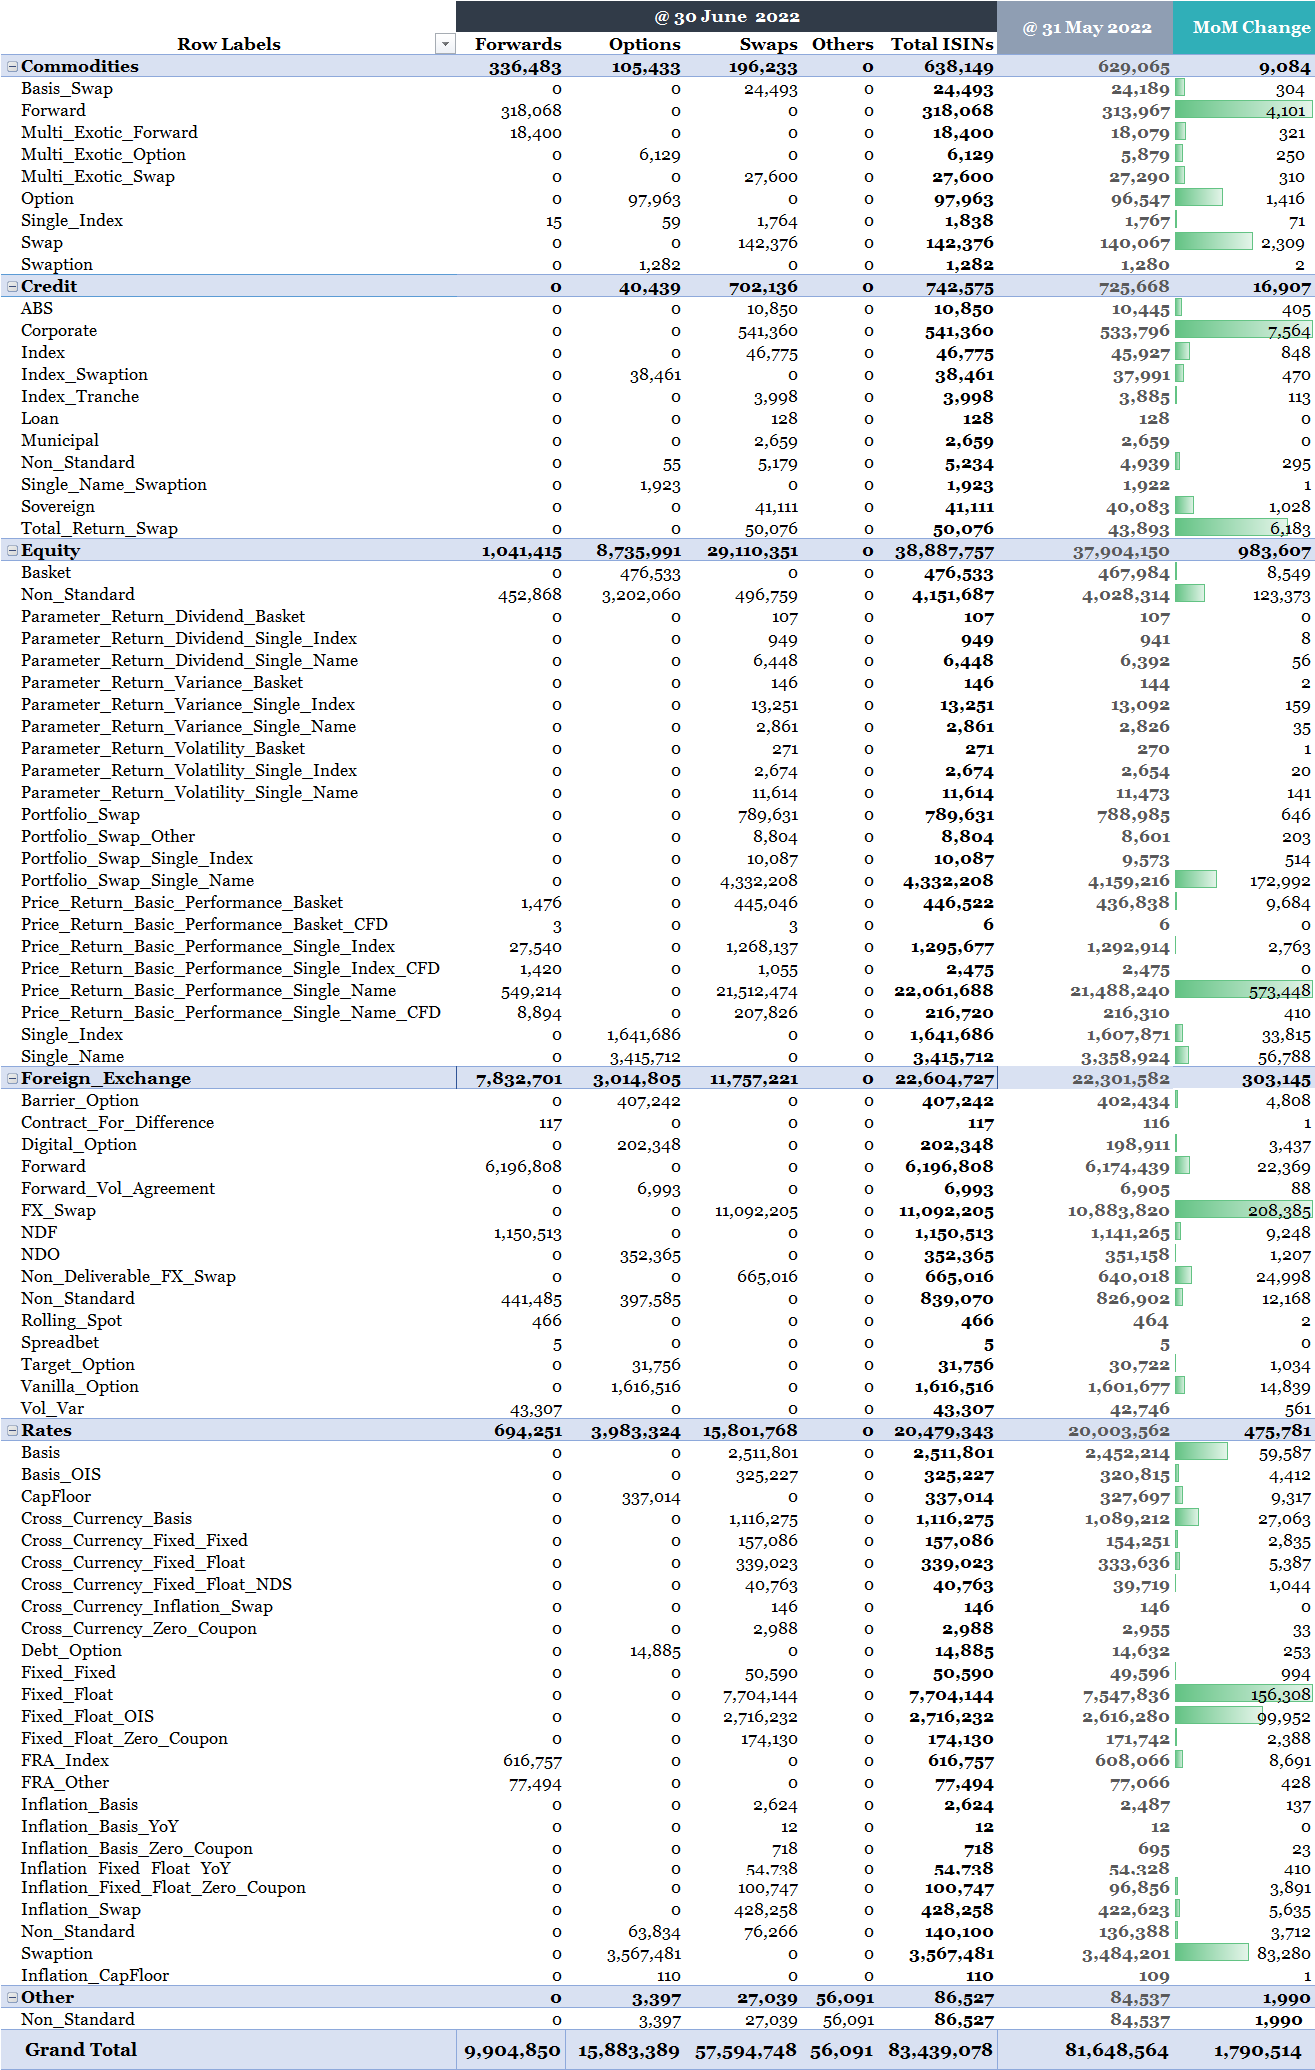The image size is (1315, 2070).
Task: Select the NDF row label
Action: [39, 1232]
